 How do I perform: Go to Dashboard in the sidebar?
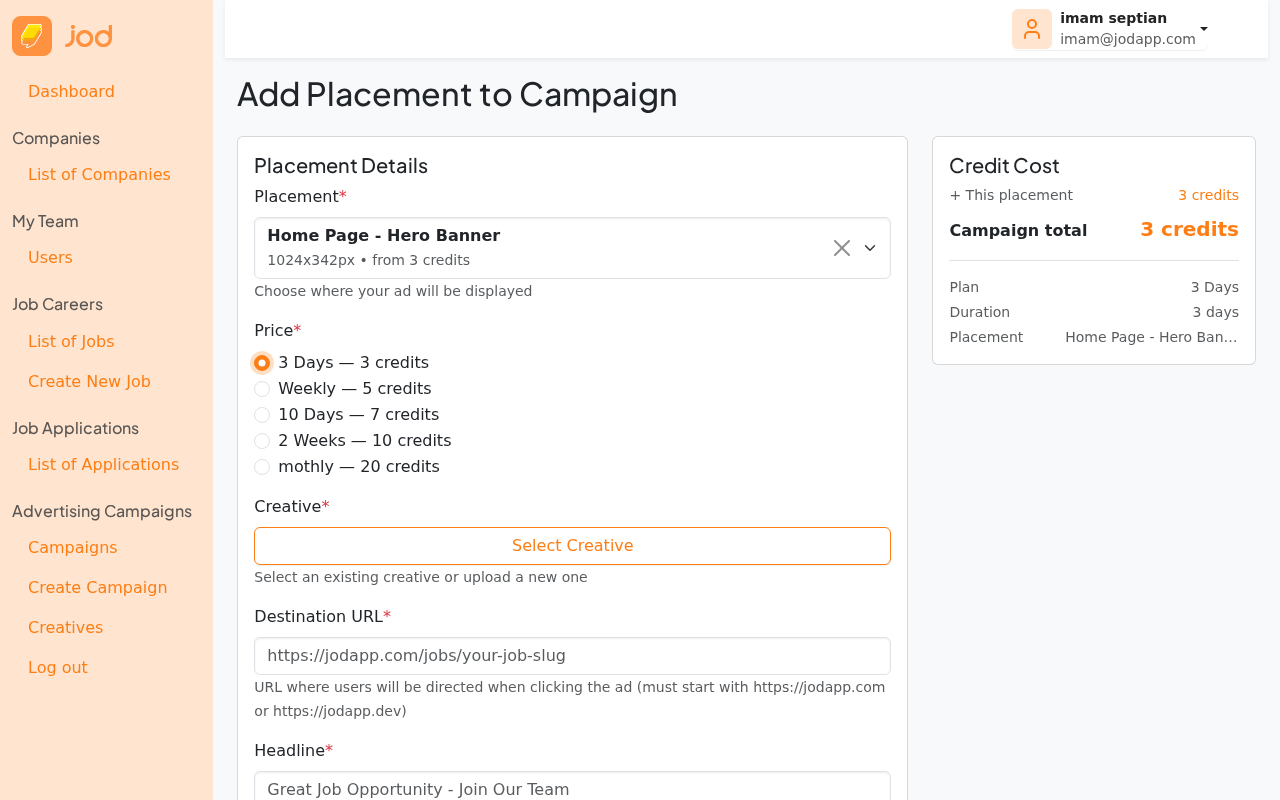coord(71,92)
